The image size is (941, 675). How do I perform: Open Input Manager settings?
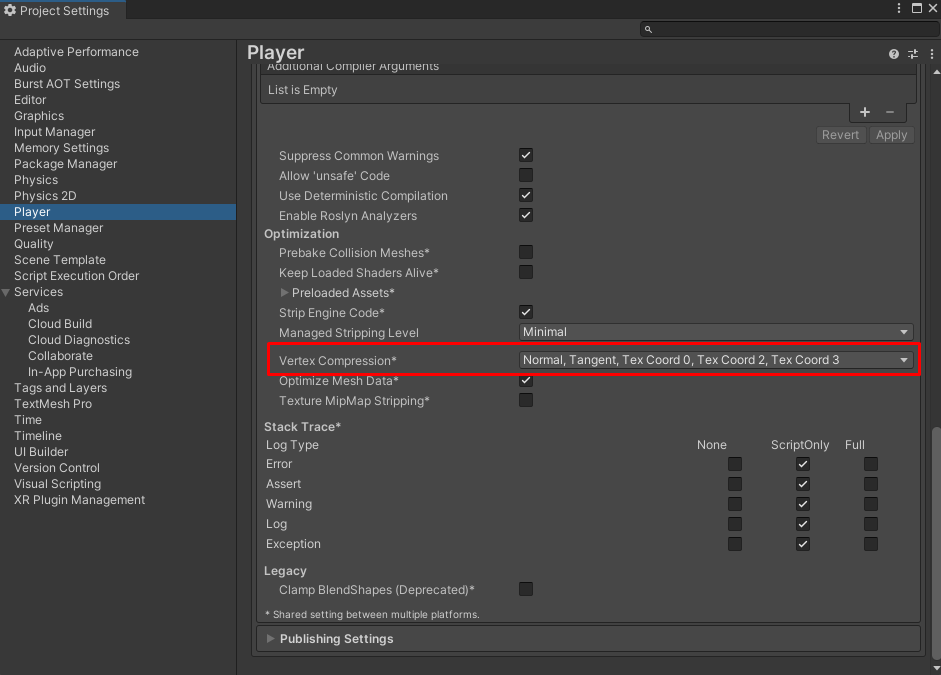[55, 131]
